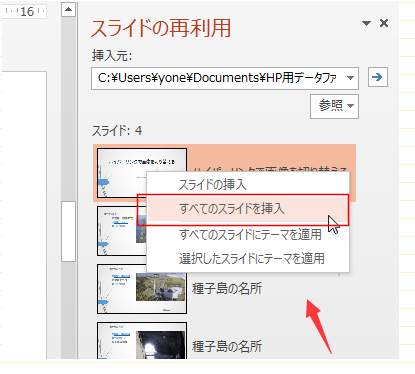This screenshot has width=415, height=374.
Task: Click the 挿入元: label
Action: pyautogui.click(x=112, y=55)
